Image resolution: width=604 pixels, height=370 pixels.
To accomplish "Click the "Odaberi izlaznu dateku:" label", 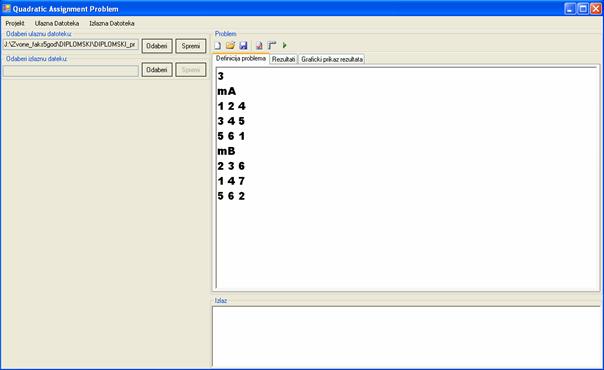I will pyautogui.click(x=37, y=59).
